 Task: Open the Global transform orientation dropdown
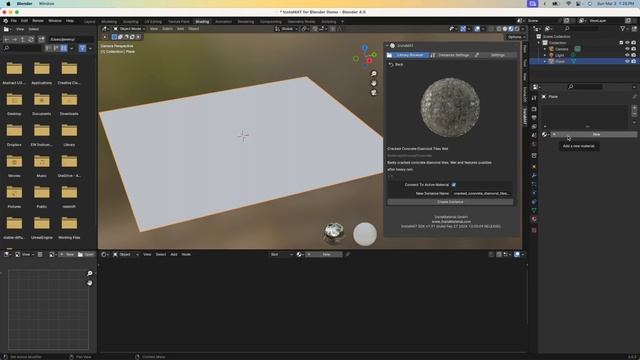tap(287, 29)
